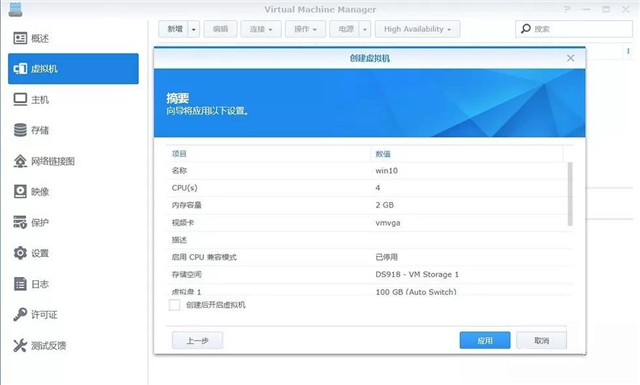
Task: Click the 项目 column header
Action: (269, 154)
